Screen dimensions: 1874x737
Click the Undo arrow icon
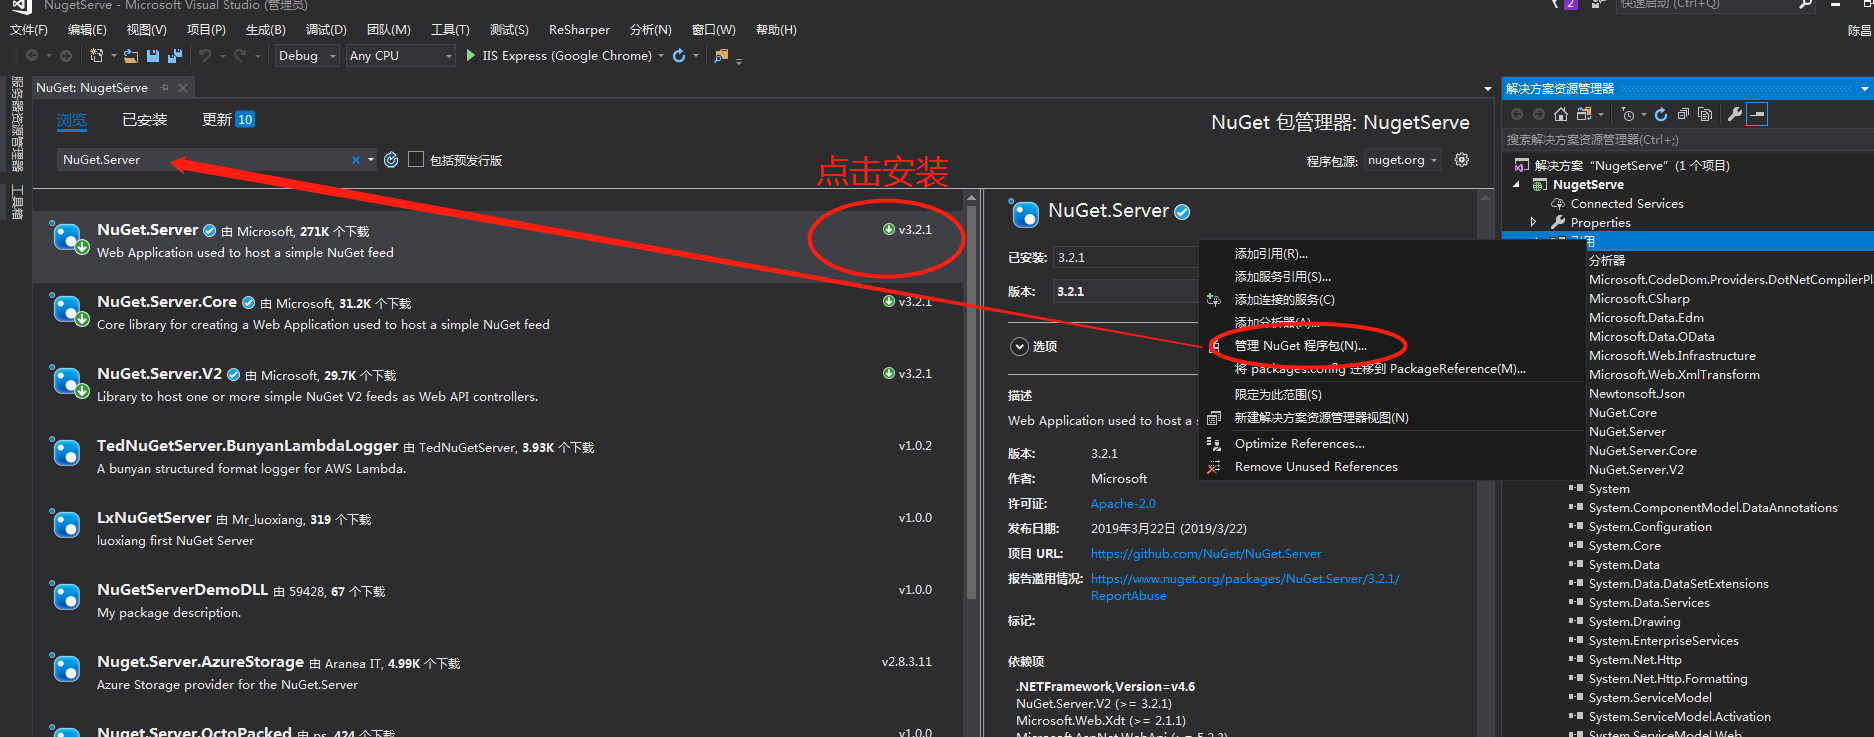(205, 56)
